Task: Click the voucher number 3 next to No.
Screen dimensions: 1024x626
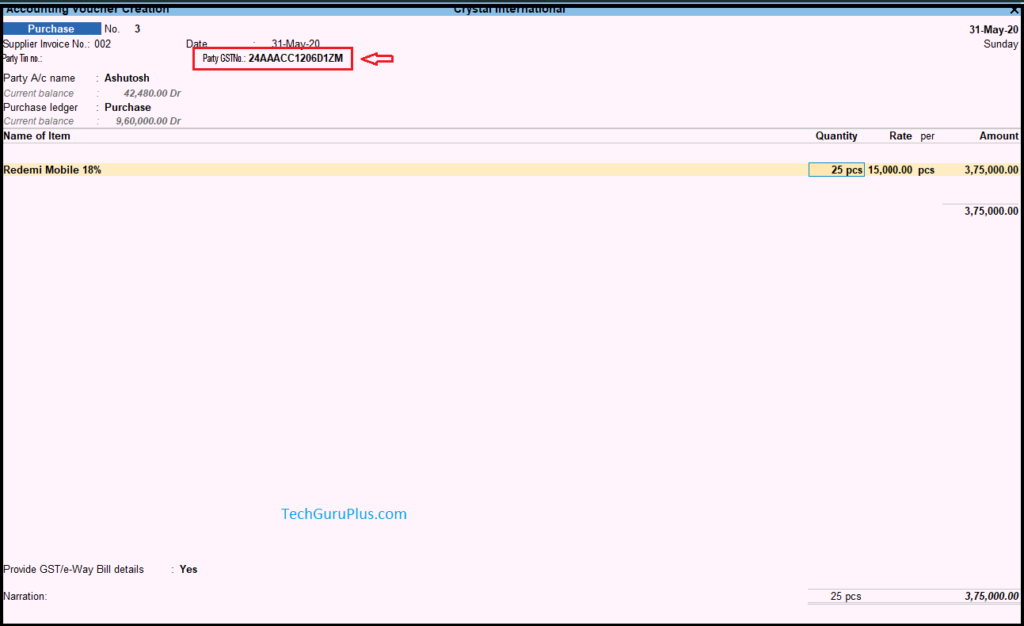Action: click(137, 29)
